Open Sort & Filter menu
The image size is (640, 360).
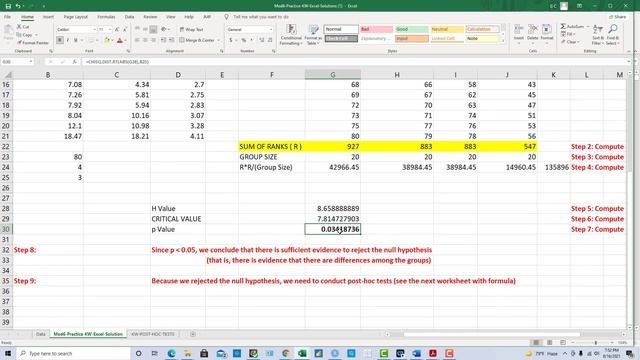[x=598, y=34]
